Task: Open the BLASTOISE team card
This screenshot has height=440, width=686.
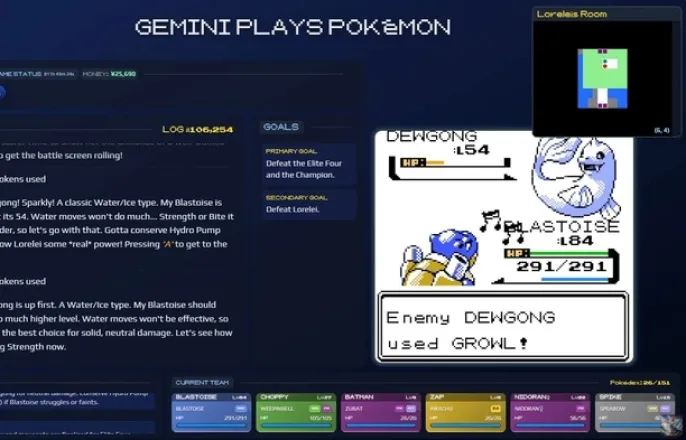Action: click(211, 412)
